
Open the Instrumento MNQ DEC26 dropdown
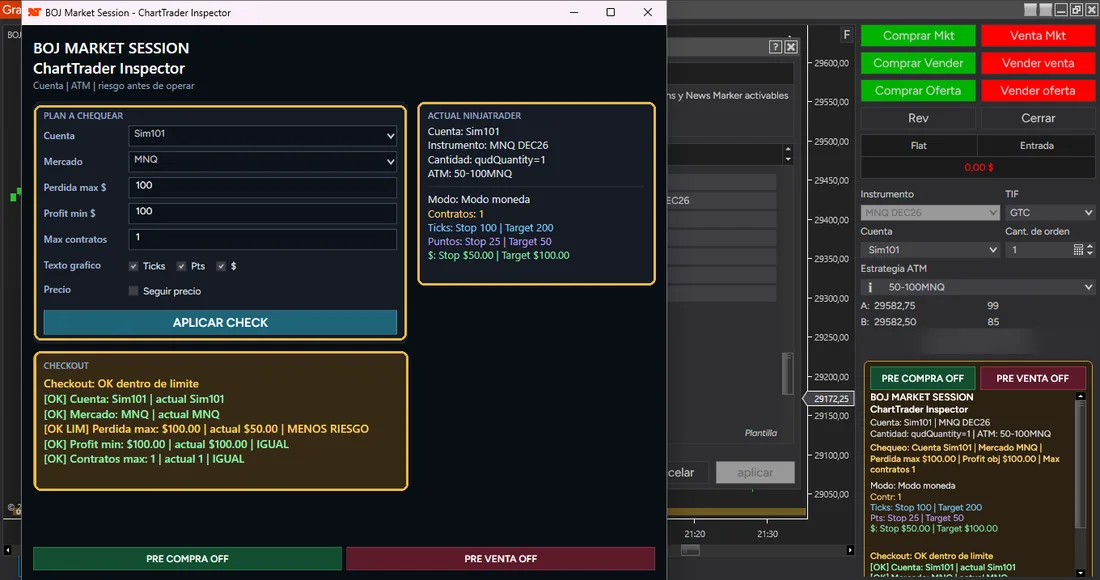coord(930,213)
